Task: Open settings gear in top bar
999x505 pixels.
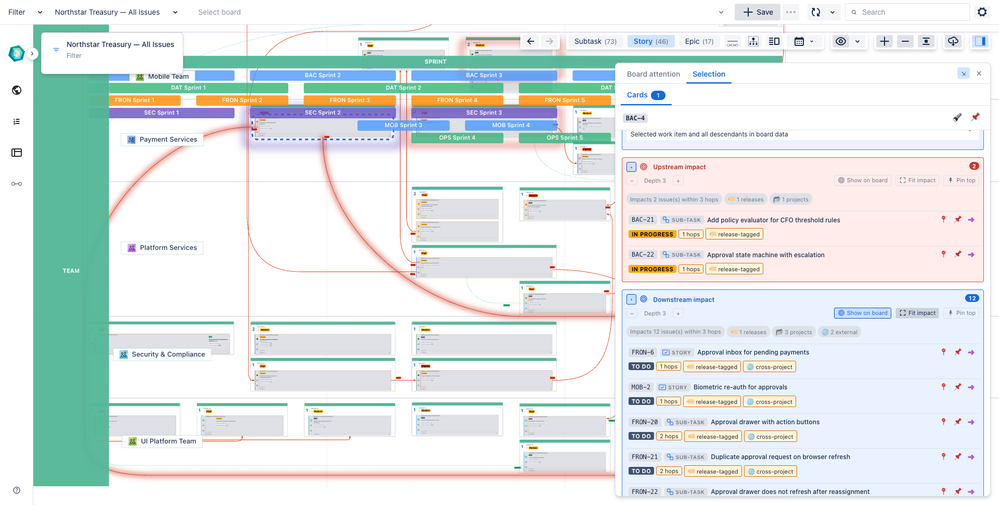Action: coord(982,12)
